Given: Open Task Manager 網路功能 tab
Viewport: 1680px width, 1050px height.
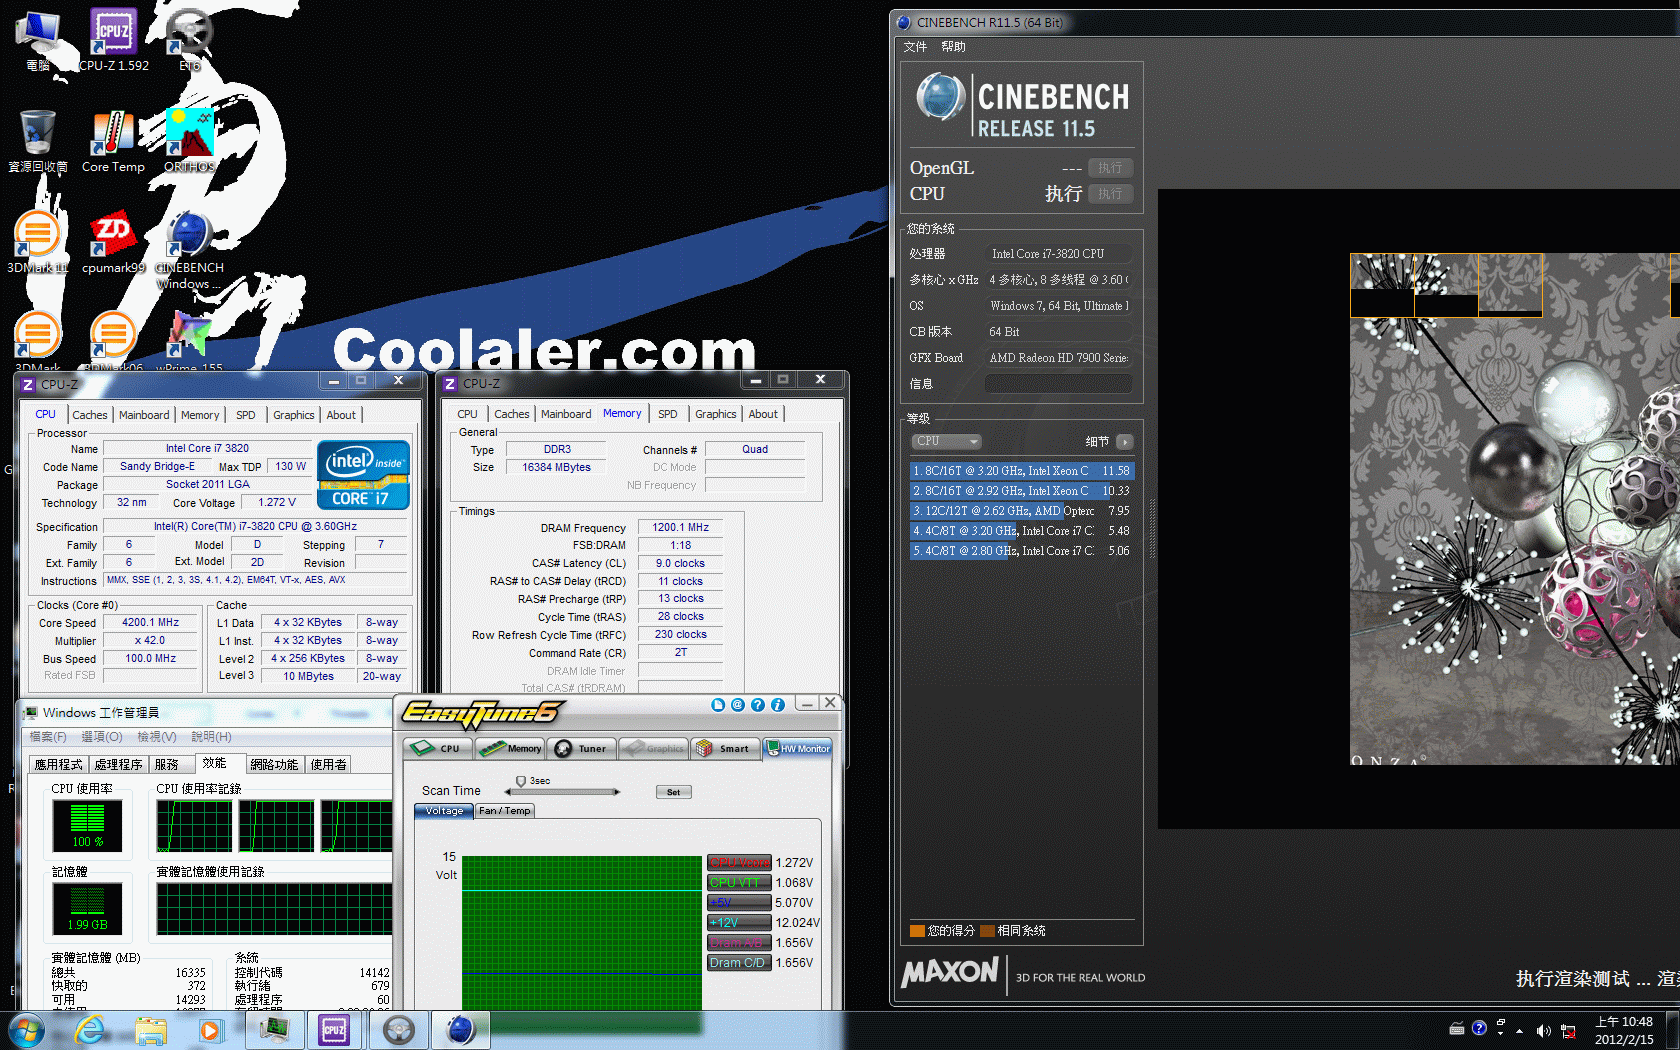Looking at the screenshot, I should coord(274,764).
